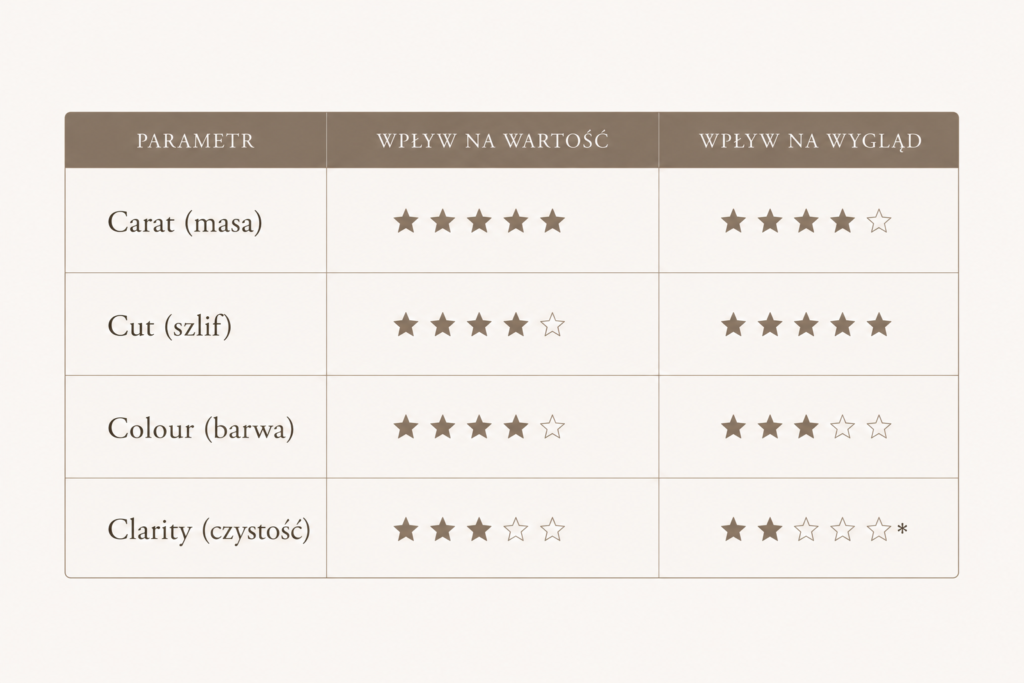The width and height of the screenshot is (1024, 683).
Task: Click the first star in Carat value rating
Action: [x=406, y=221]
